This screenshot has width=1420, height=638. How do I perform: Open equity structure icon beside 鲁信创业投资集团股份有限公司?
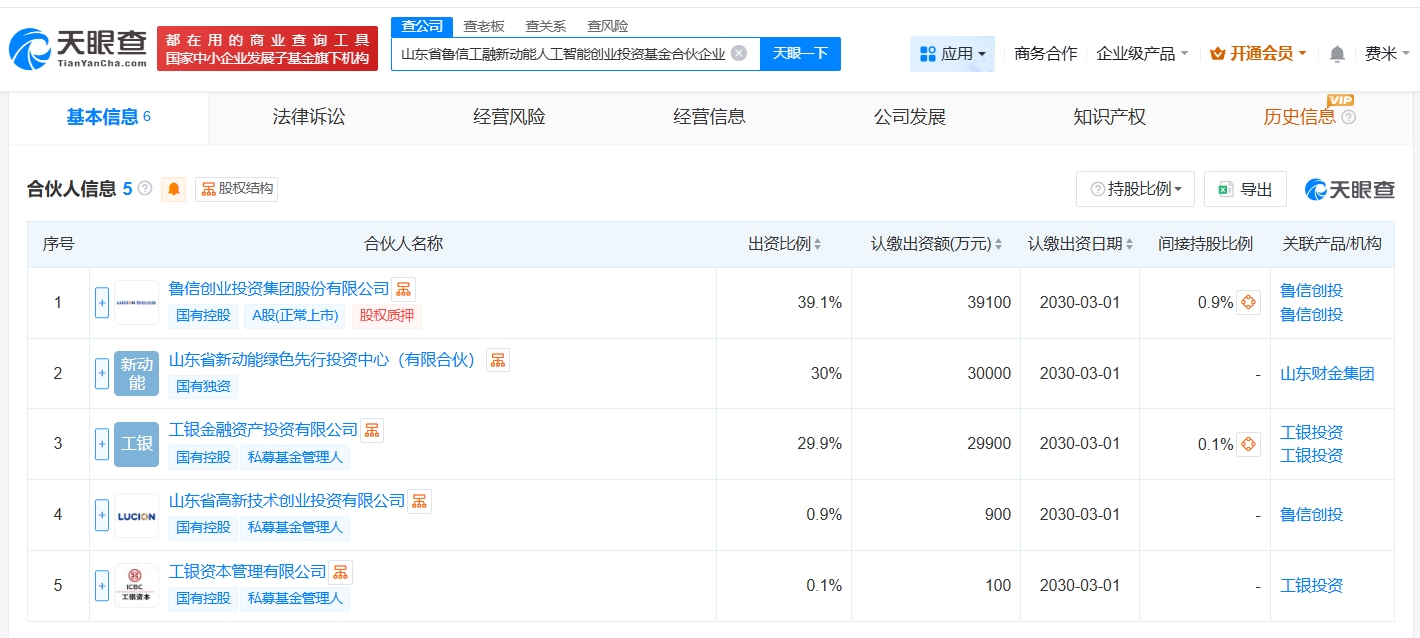tap(403, 290)
